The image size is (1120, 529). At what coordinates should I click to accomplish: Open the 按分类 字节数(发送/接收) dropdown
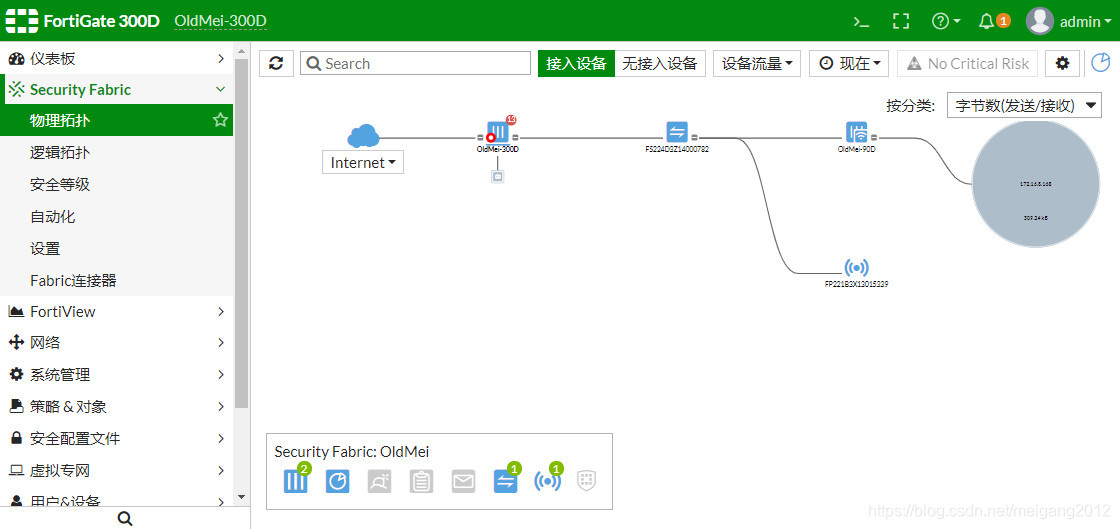point(1024,106)
